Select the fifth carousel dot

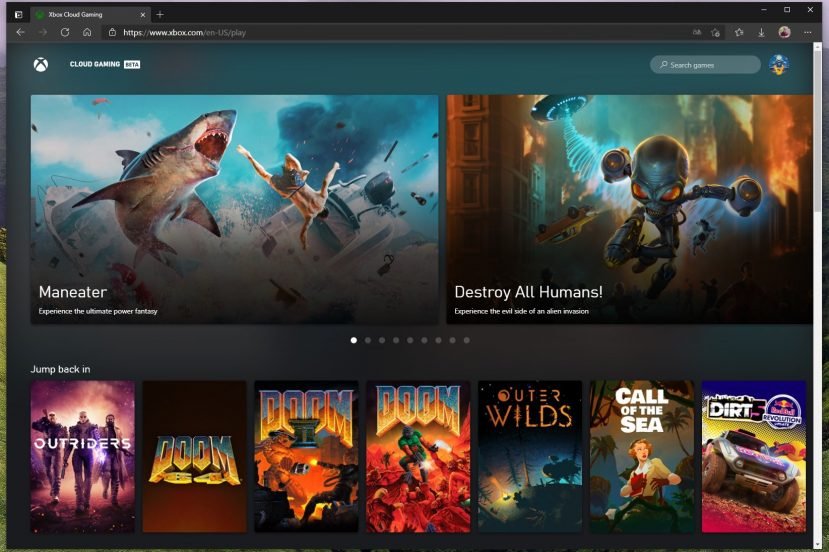(410, 341)
